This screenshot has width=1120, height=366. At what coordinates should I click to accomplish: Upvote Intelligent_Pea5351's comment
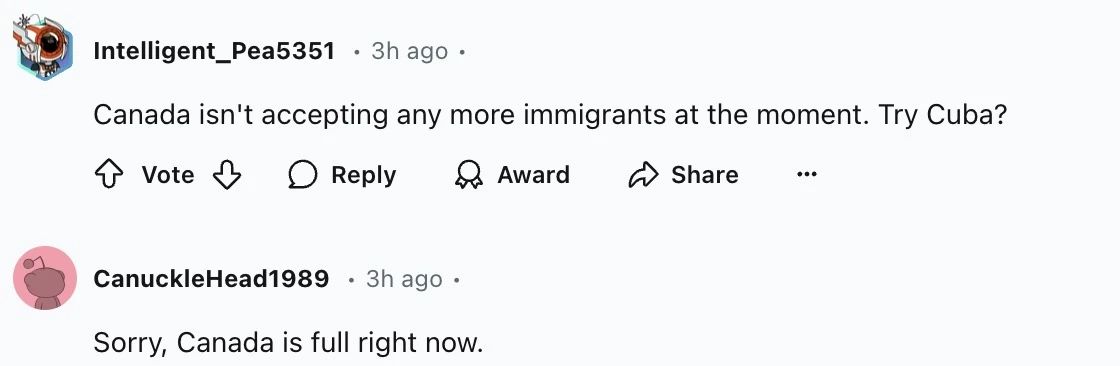coord(109,175)
